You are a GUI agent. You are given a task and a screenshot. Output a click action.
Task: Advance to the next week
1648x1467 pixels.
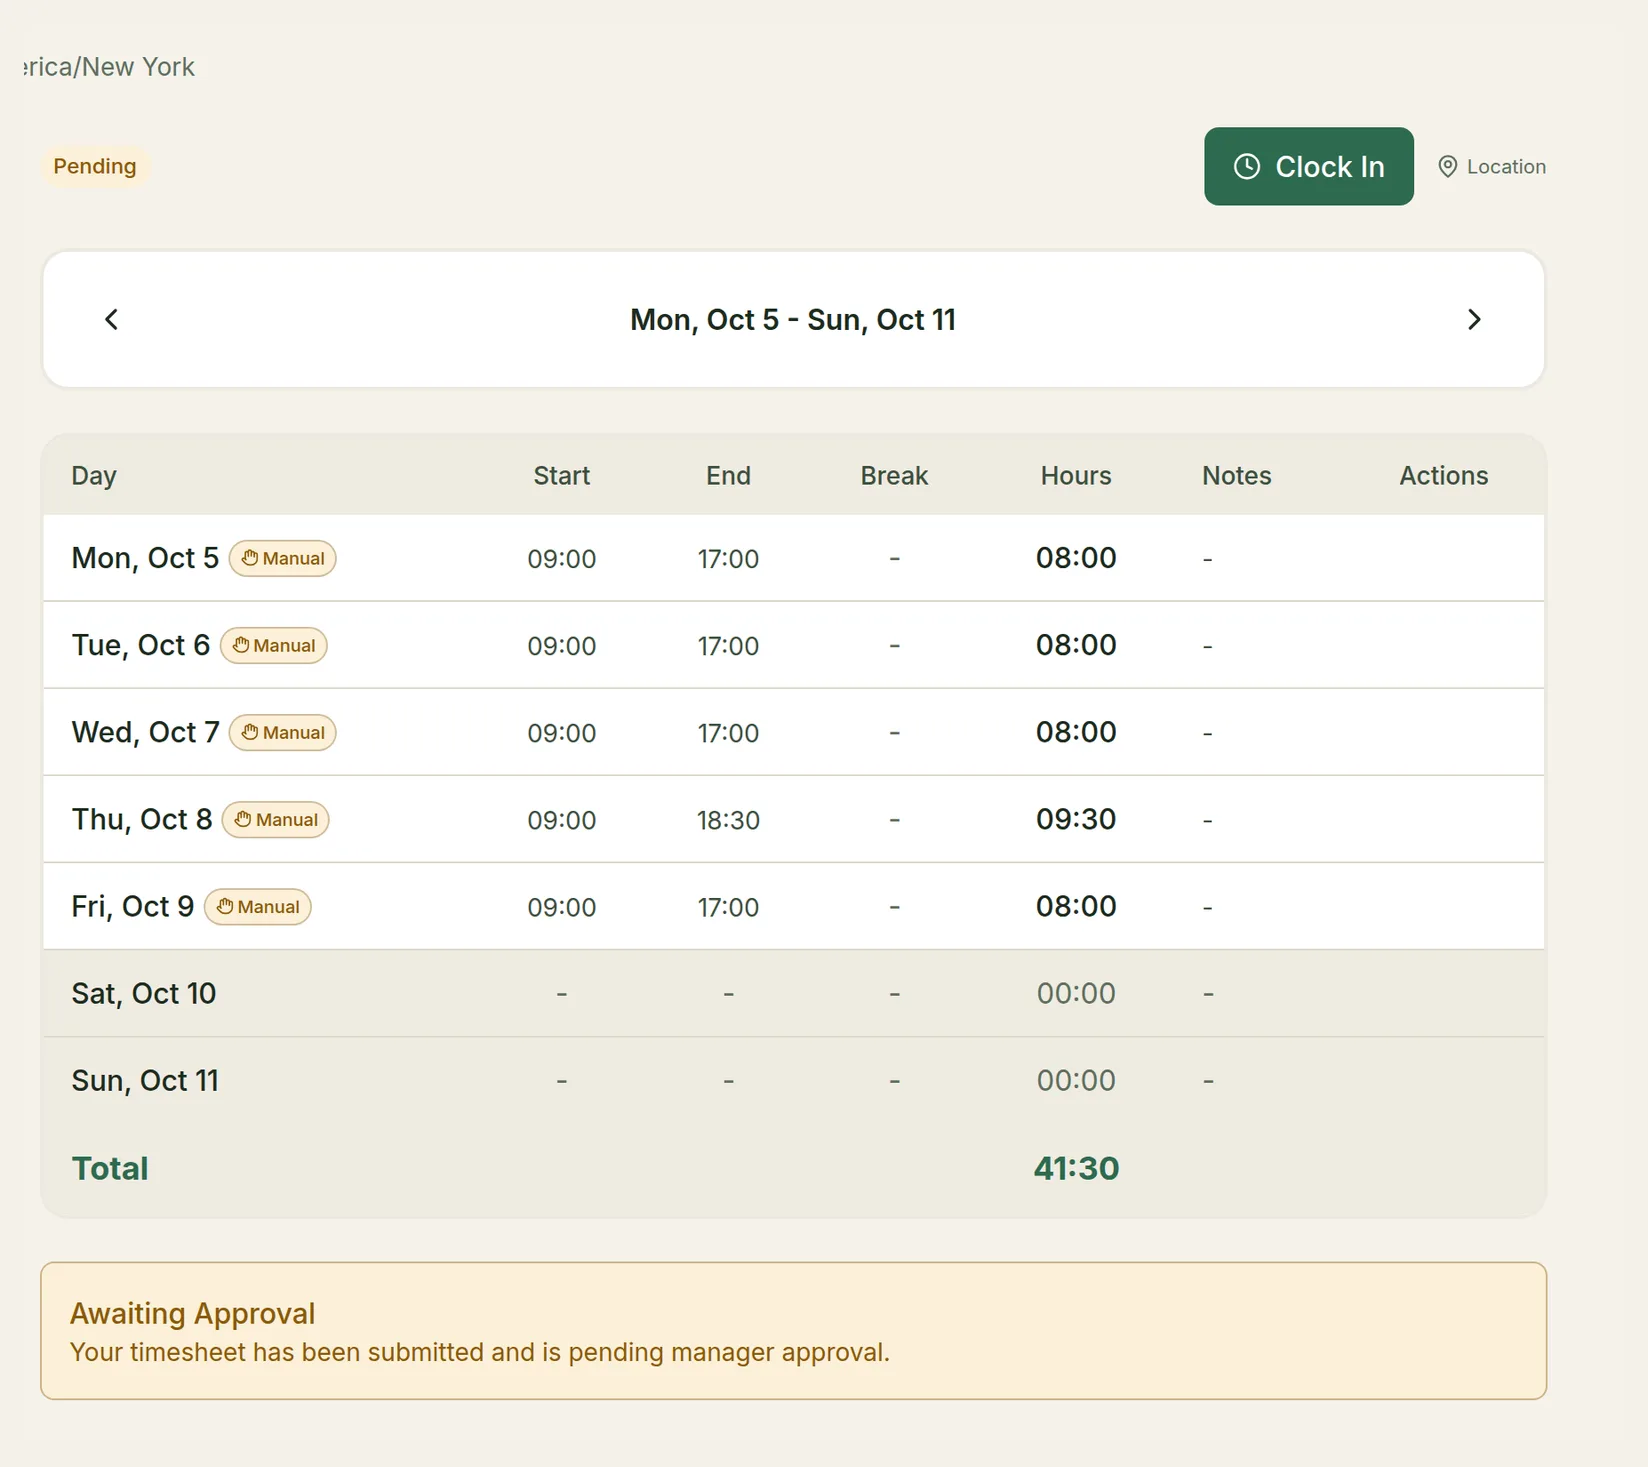click(x=1474, y=319)
